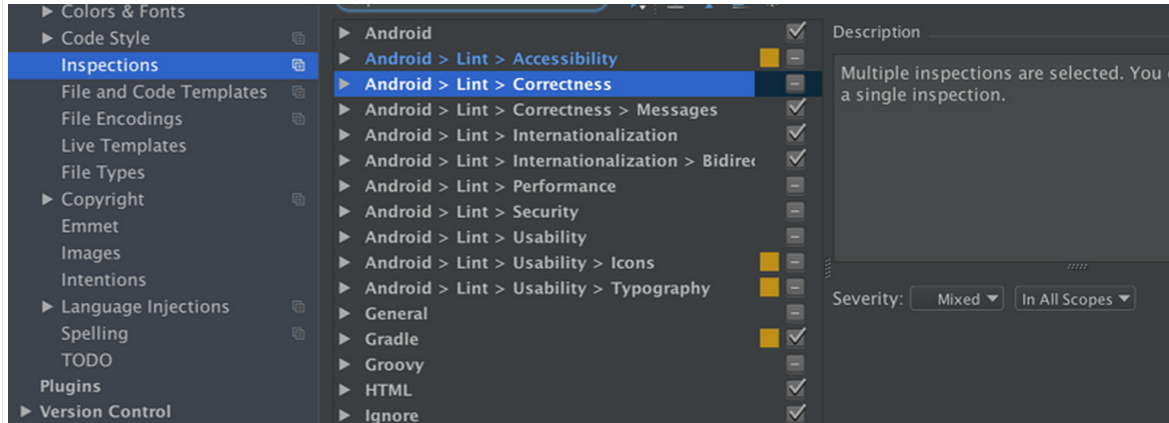Click the Usability Icons yellow swatch

click(x=769, y=262)
